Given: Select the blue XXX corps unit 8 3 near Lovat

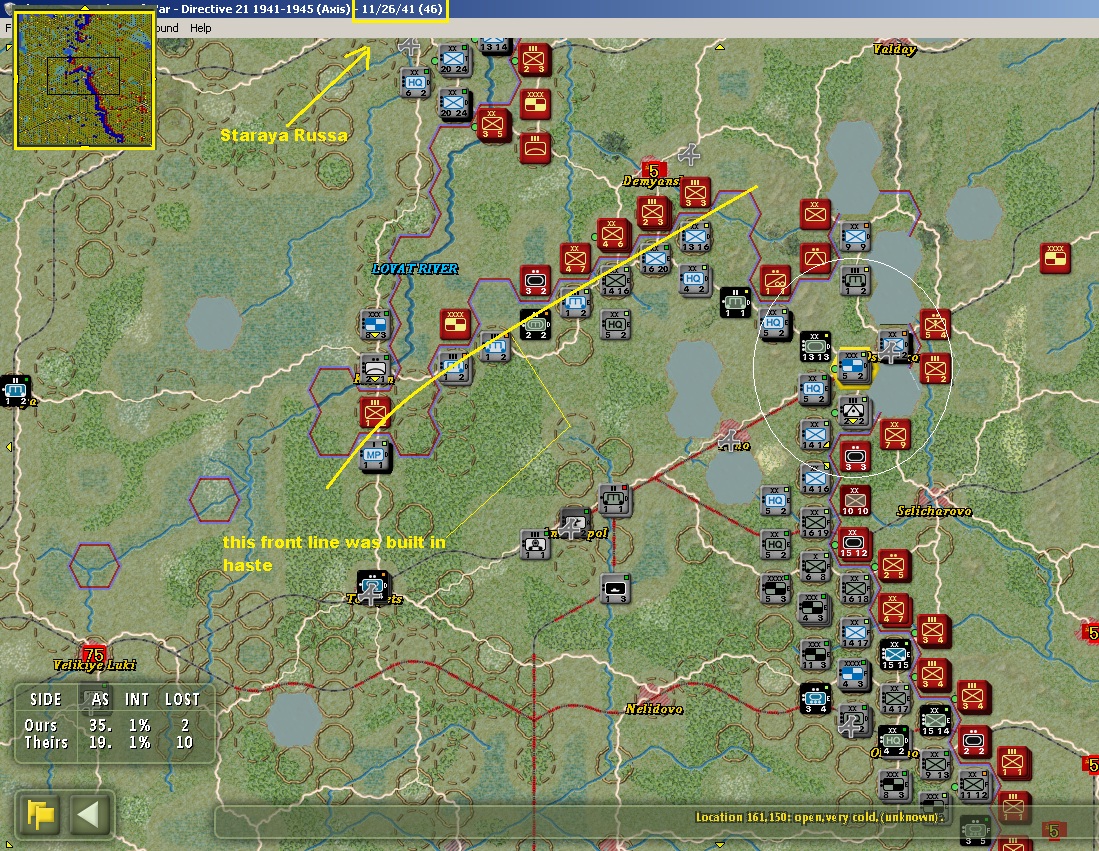Looking at the screenshot, I should click(375, 325).
